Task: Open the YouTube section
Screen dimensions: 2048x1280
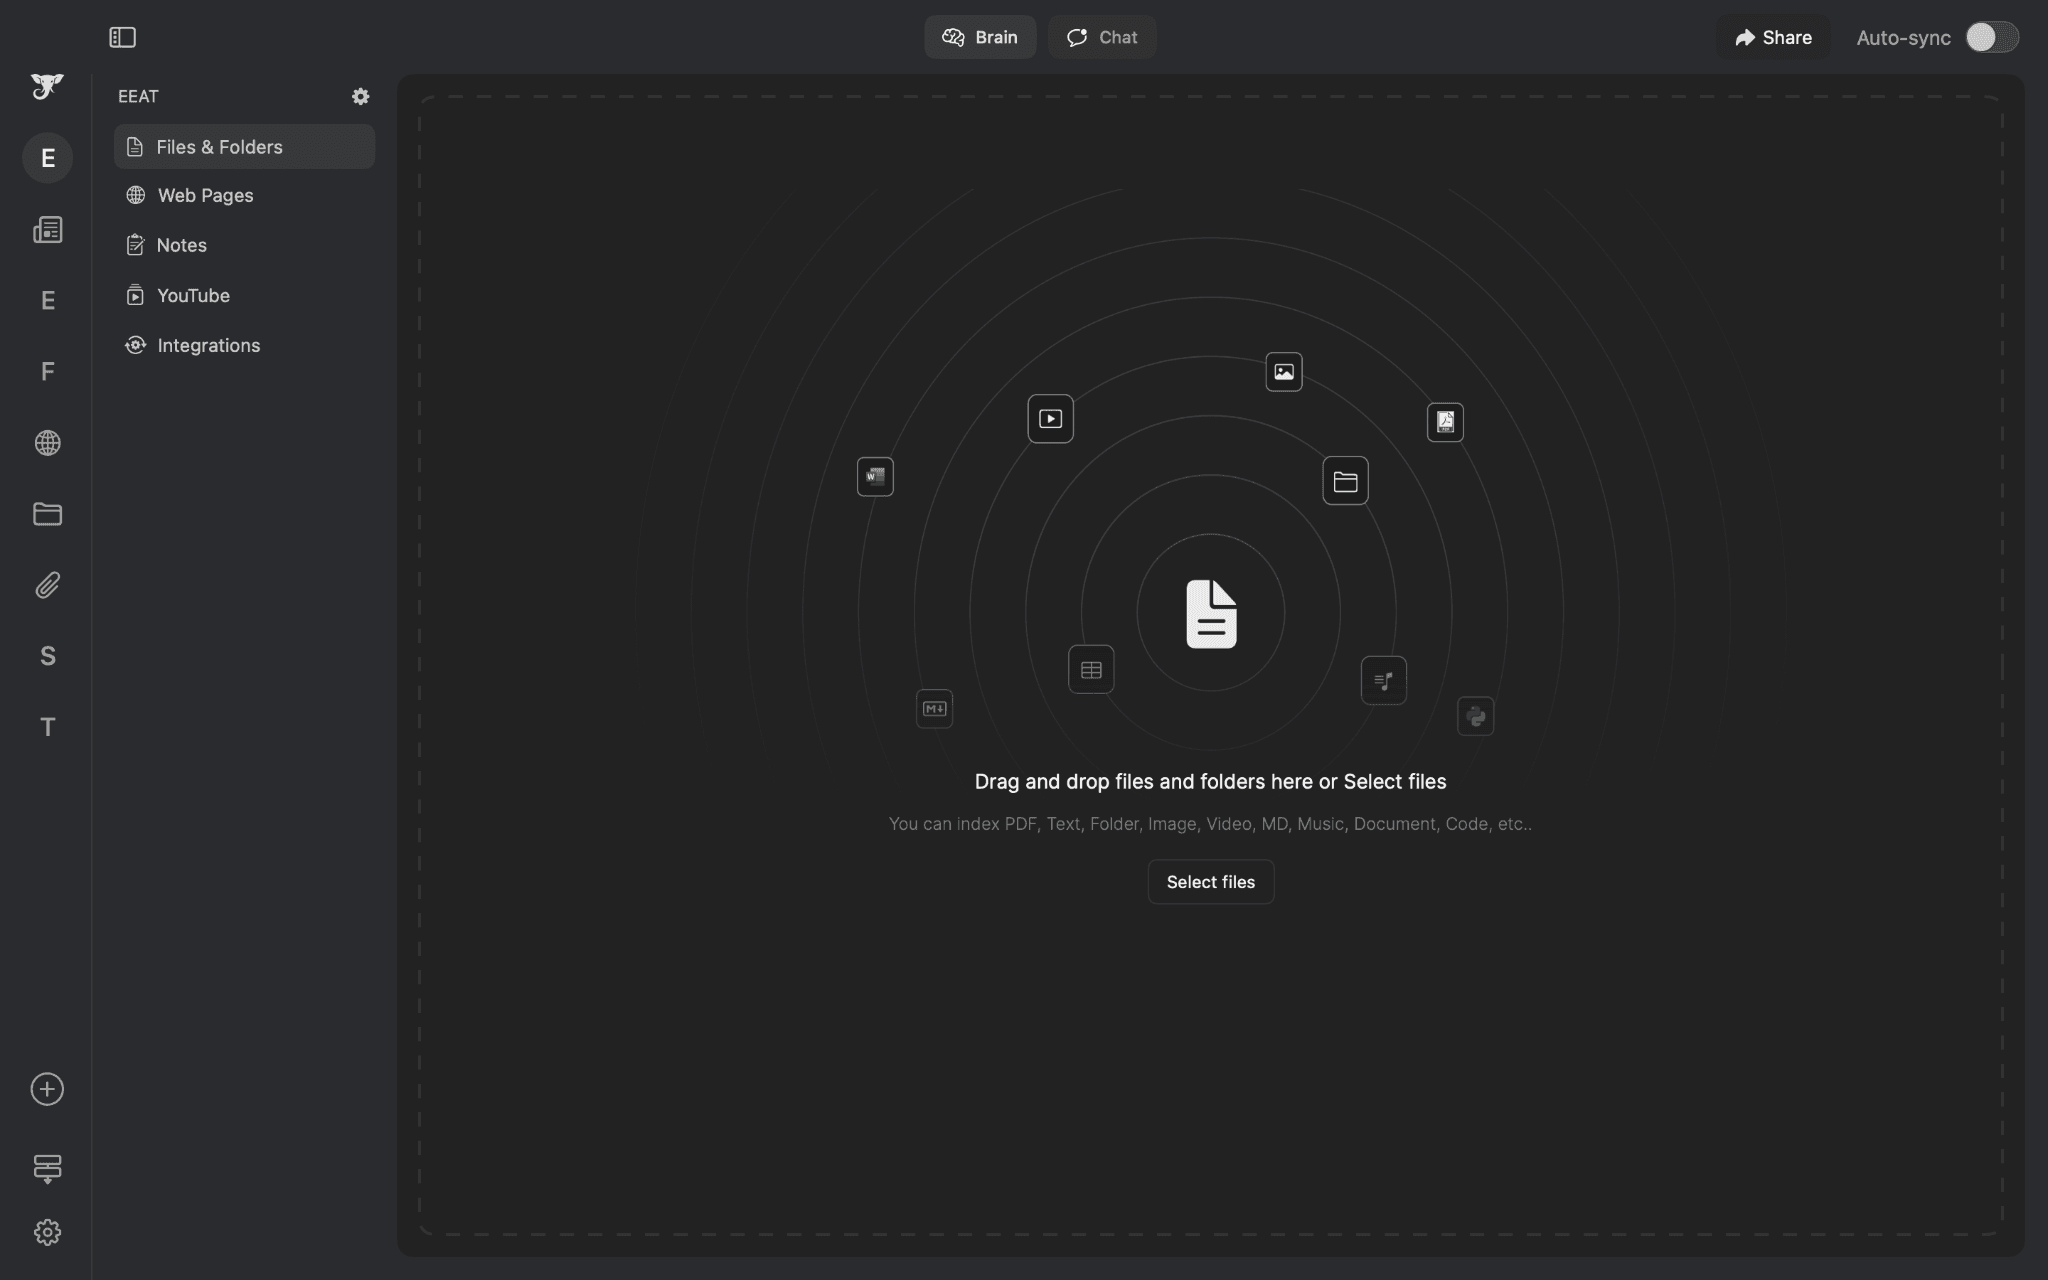Action: coord(192,295)
